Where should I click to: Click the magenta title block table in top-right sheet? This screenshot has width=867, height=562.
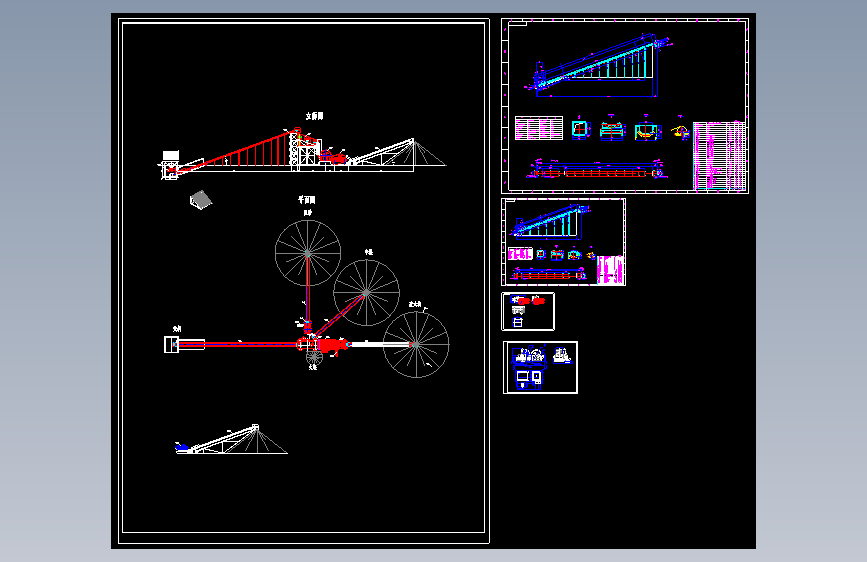pyautogui.click(x=719, y=155)
